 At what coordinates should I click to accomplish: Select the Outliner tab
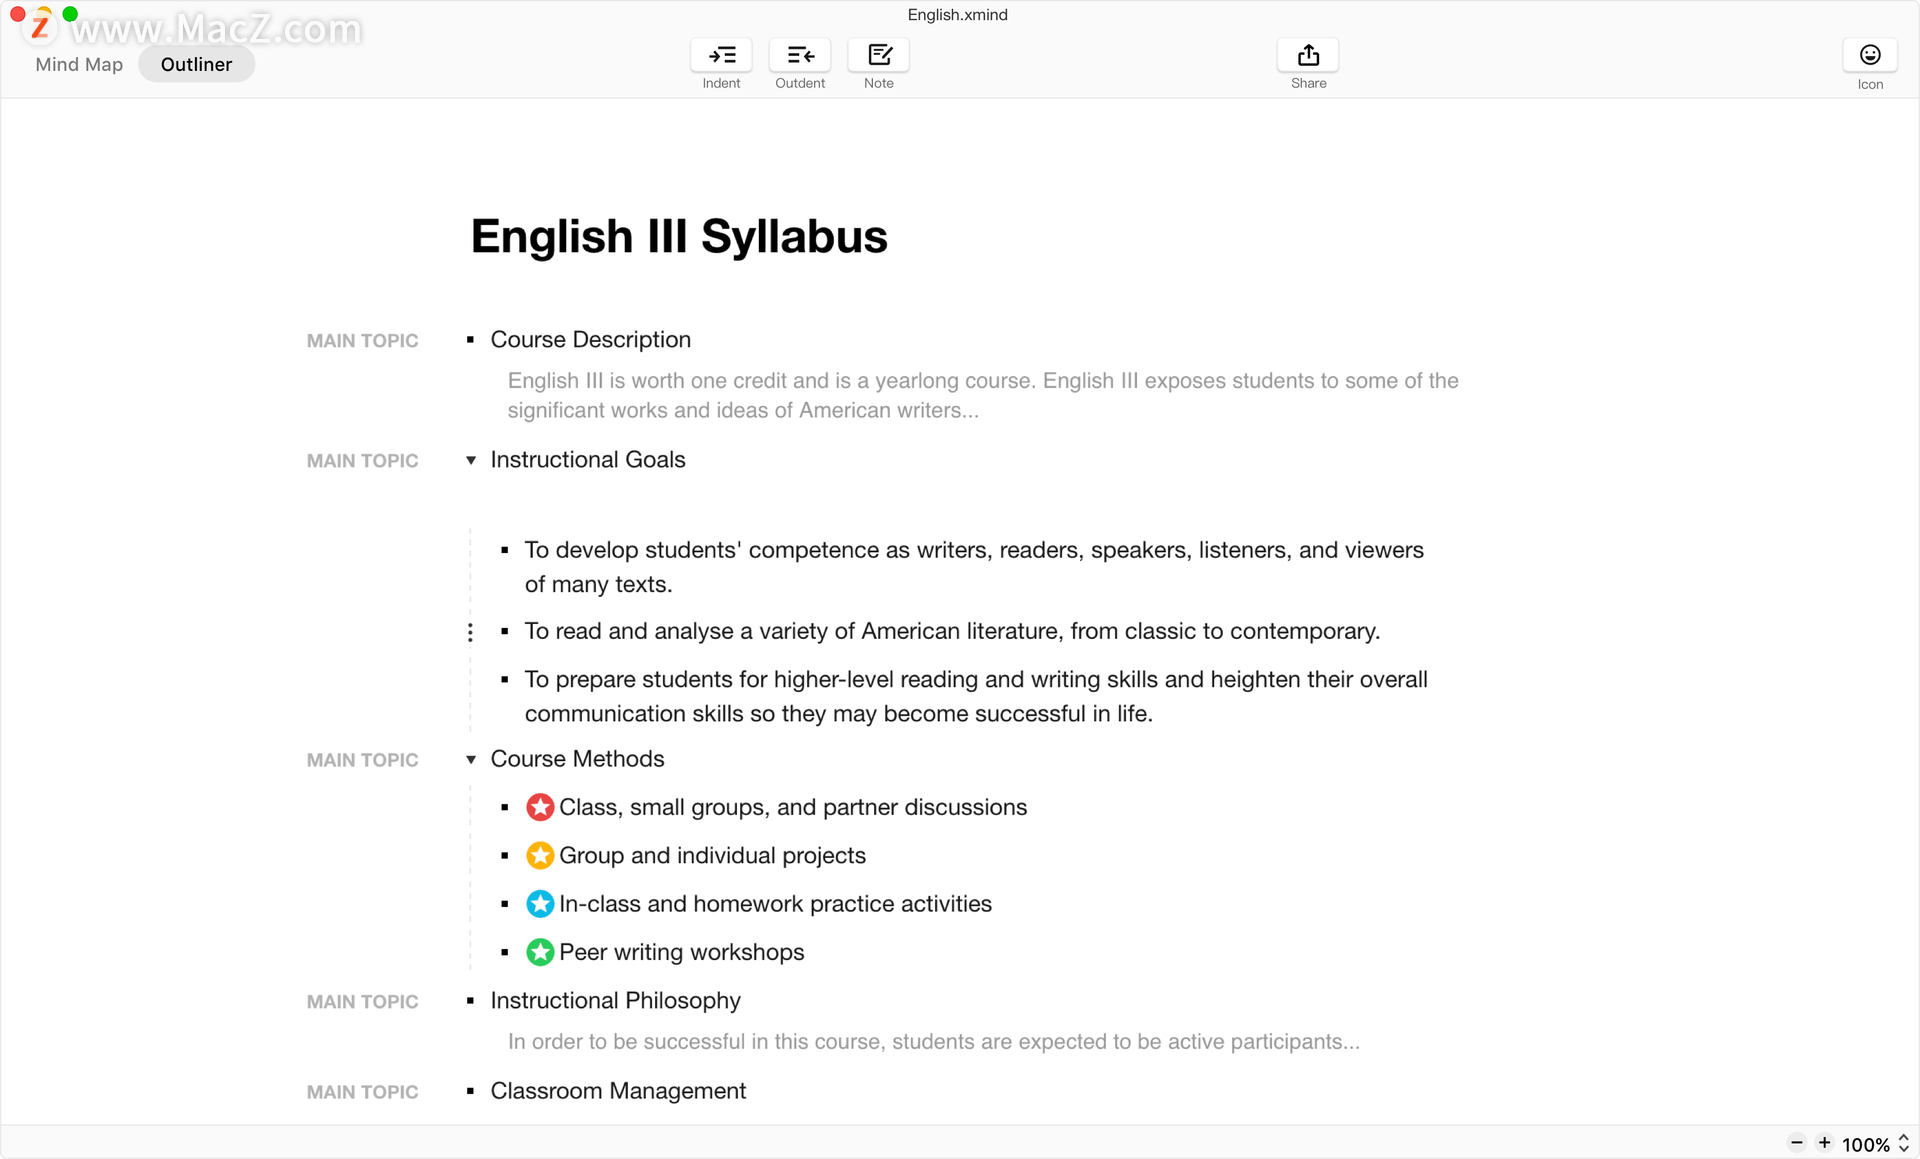pos(196,64)
